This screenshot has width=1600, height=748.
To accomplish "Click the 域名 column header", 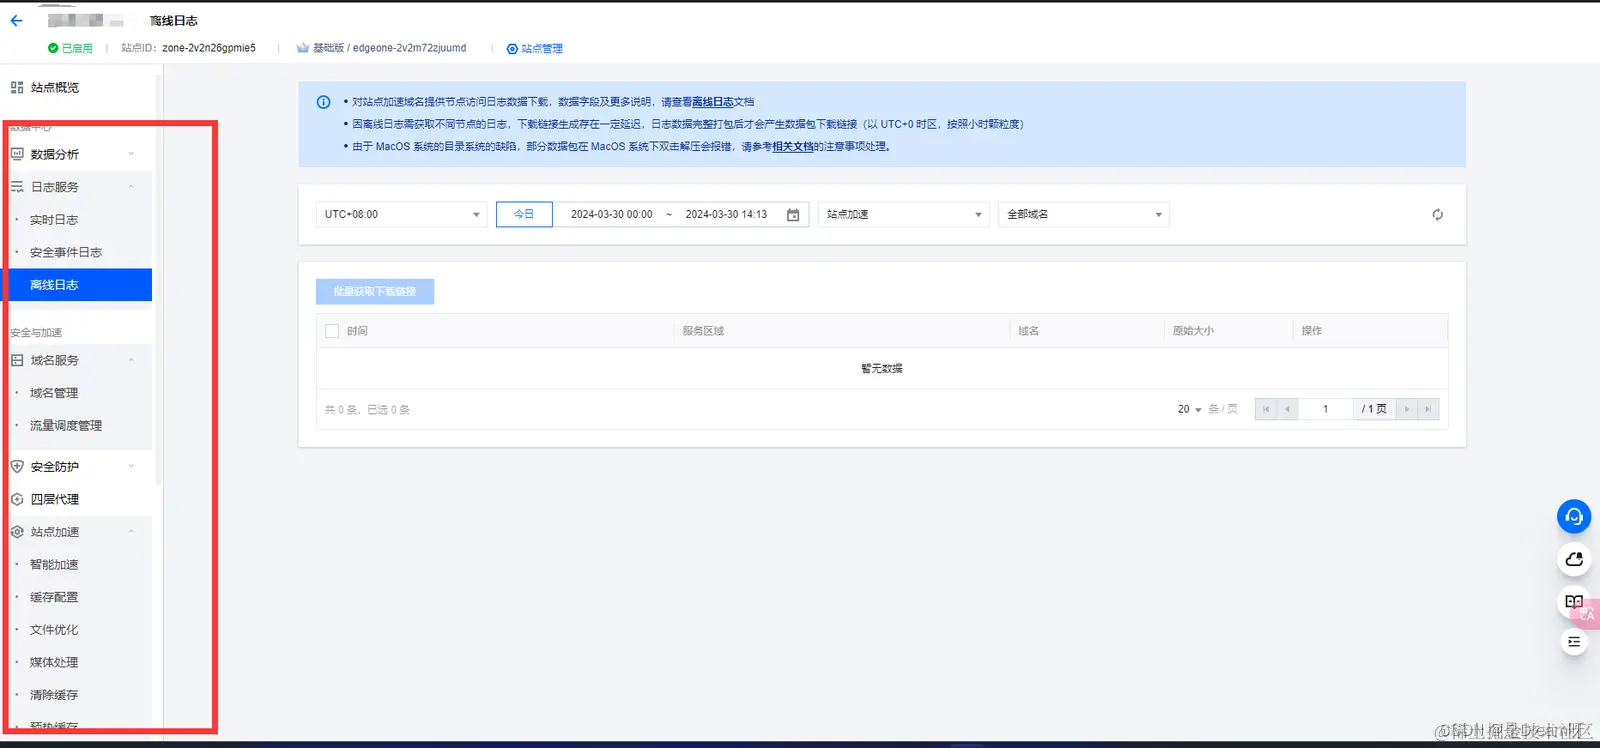I will (1028, 331).
